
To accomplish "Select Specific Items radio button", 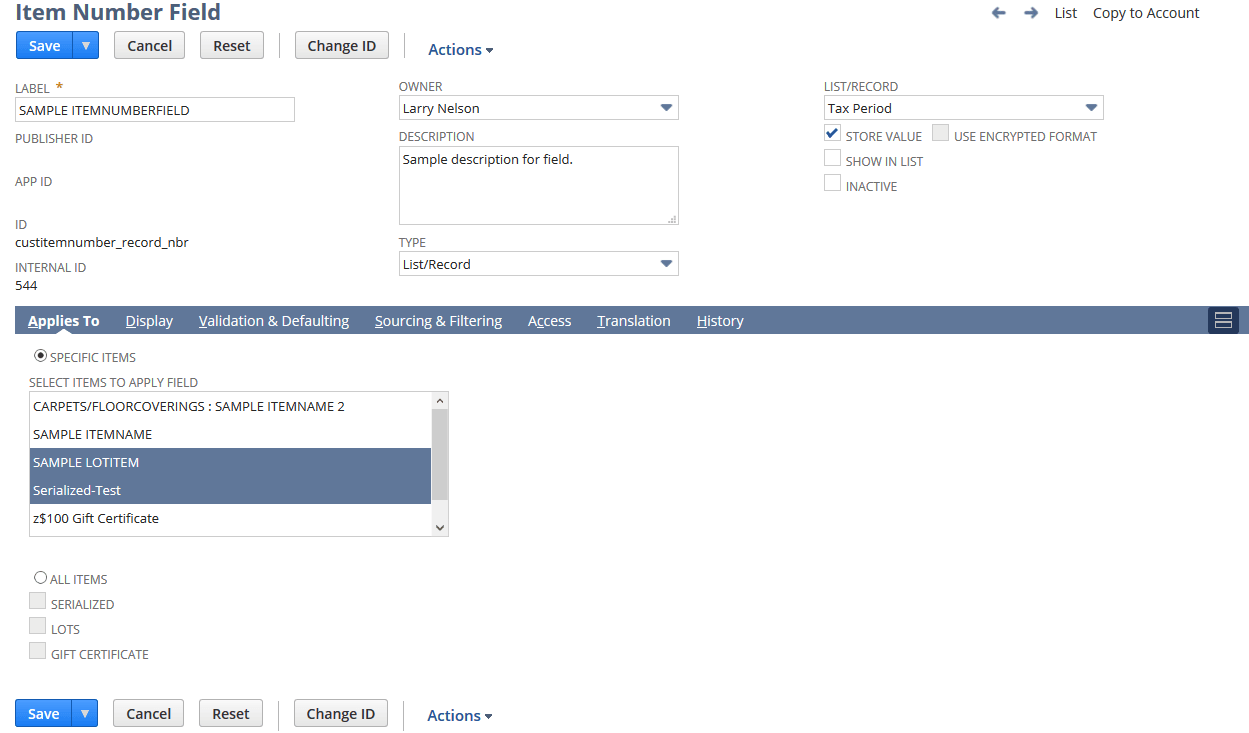I will [40, 355].
